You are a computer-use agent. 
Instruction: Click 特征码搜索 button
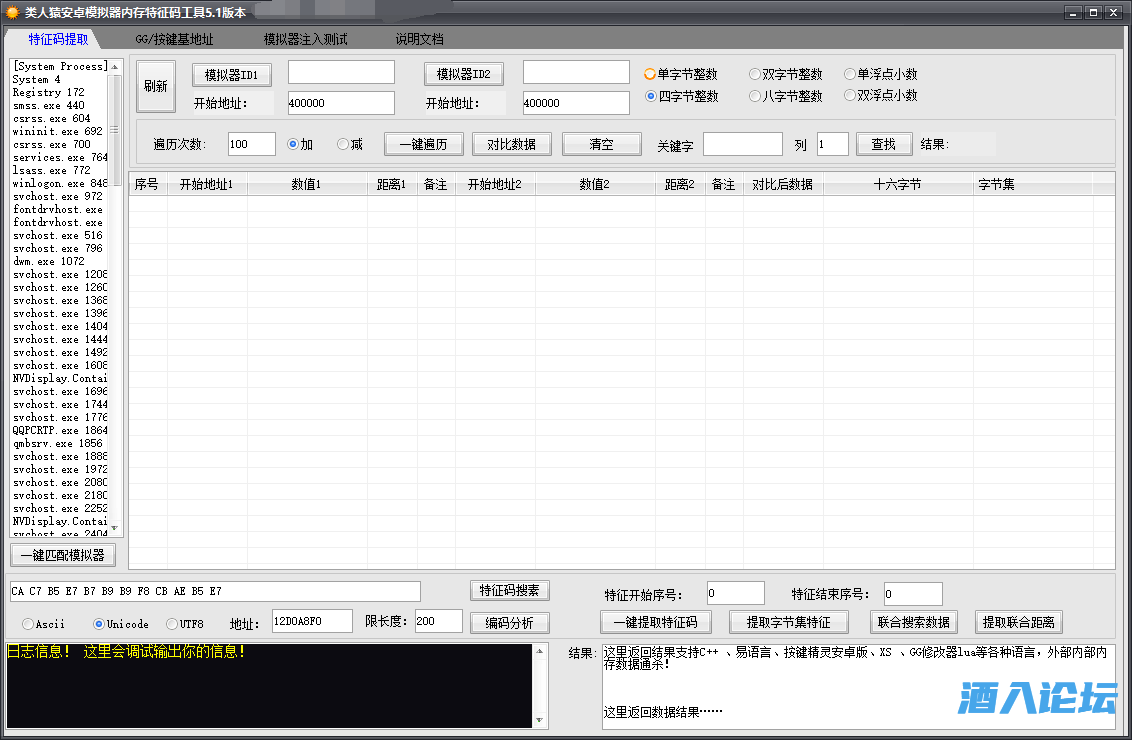510,591
